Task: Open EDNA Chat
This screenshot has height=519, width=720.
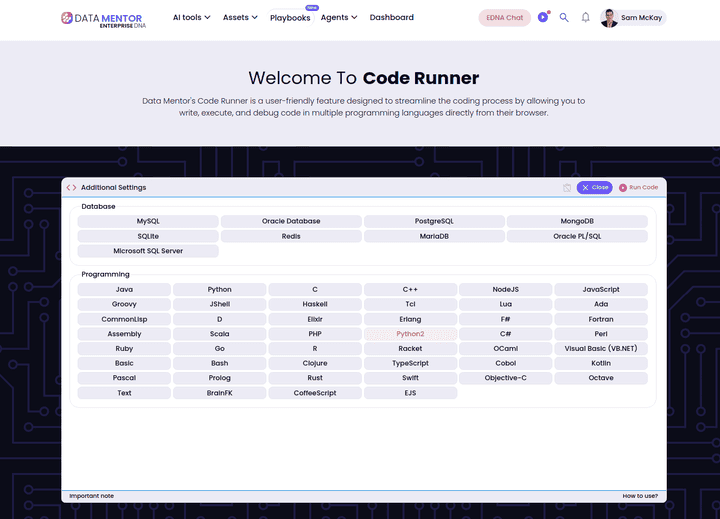Action: [504, 18]
